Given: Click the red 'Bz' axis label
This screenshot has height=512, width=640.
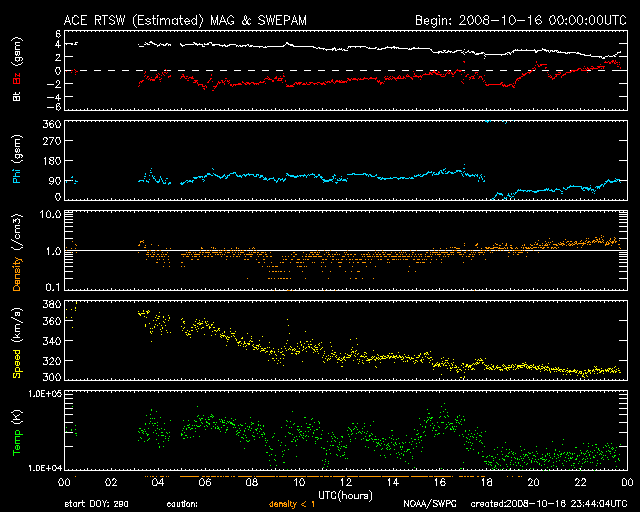Looking at the screenshot, I should (17, 78).
